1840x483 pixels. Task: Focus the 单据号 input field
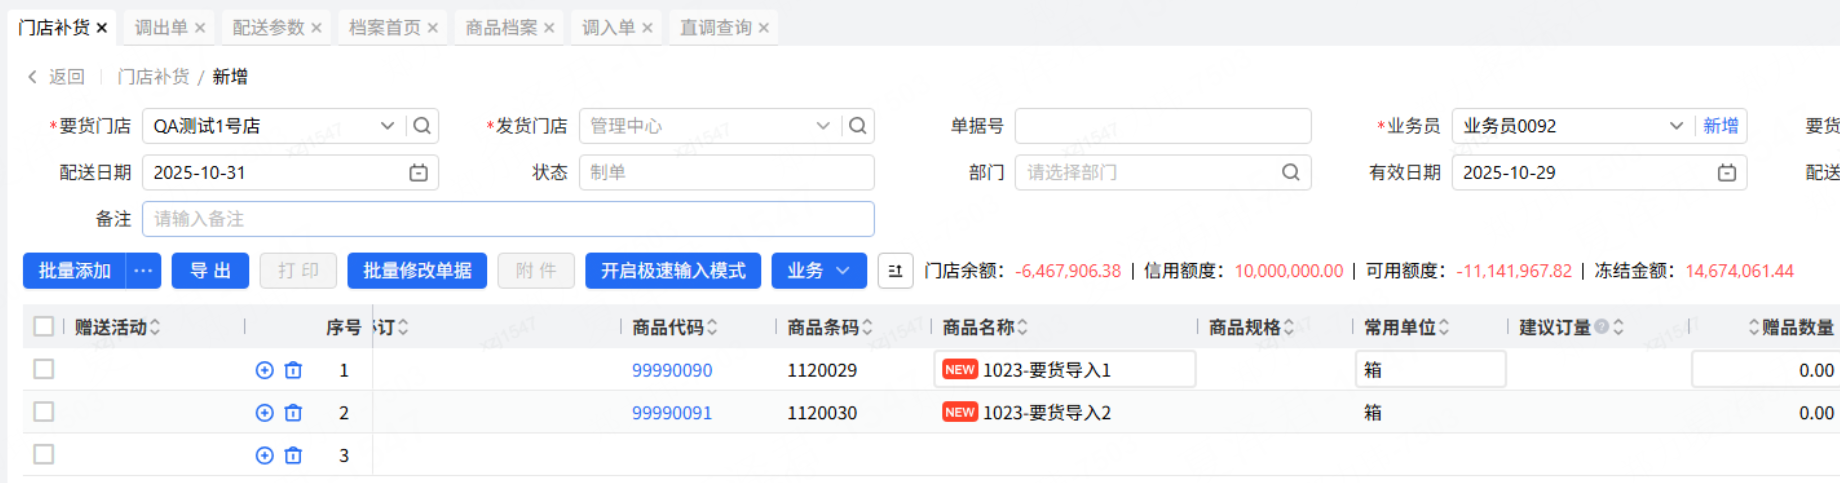point(1163,126)
